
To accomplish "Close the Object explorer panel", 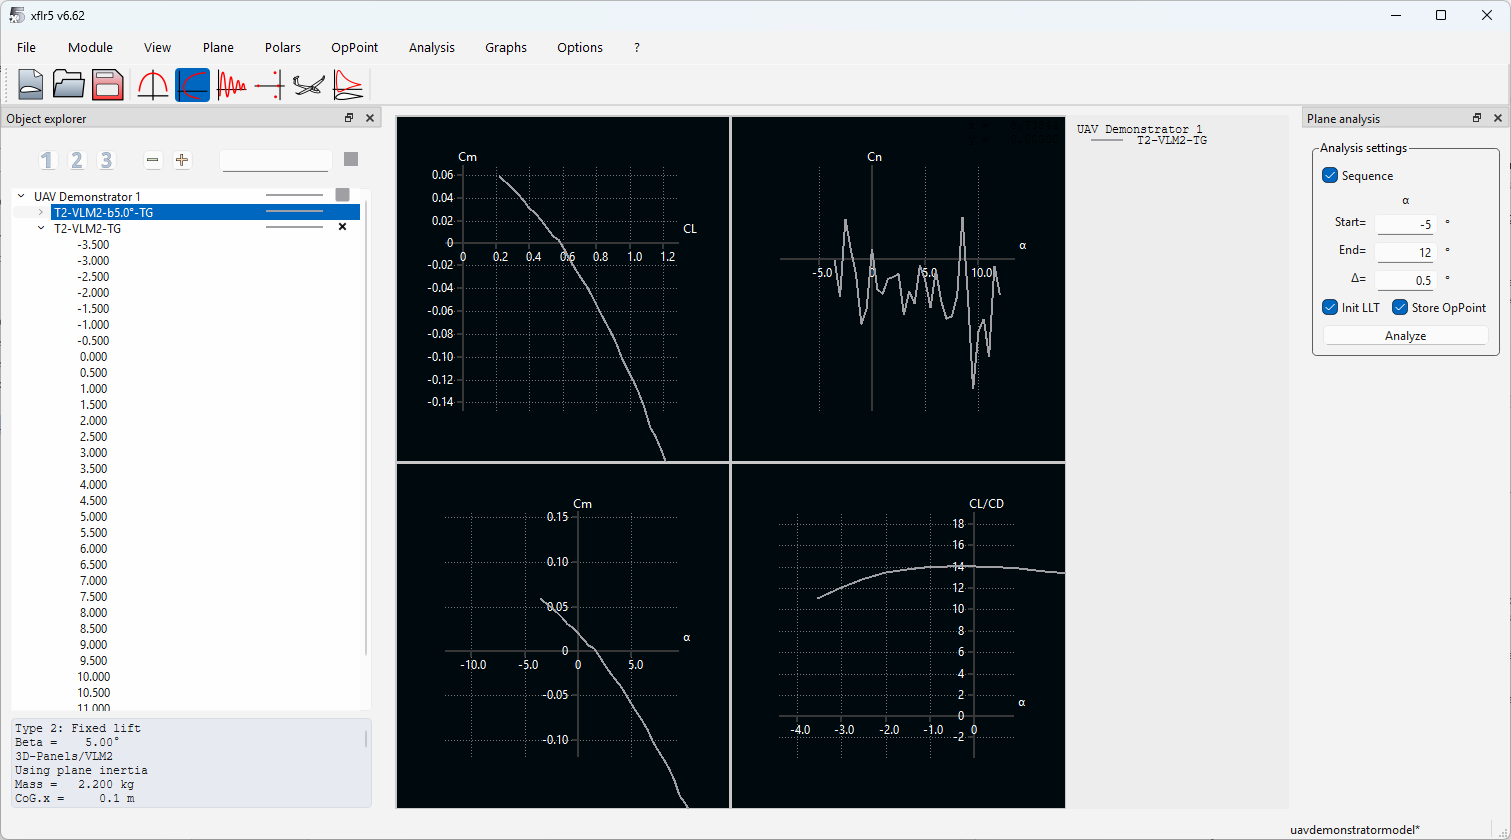I will point(369,118).
